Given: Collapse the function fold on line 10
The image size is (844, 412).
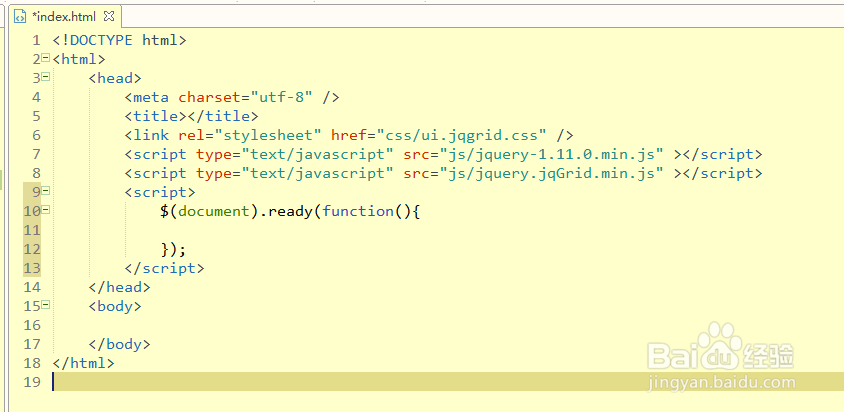Looking at the screenshot, I should tap(46, 210).
